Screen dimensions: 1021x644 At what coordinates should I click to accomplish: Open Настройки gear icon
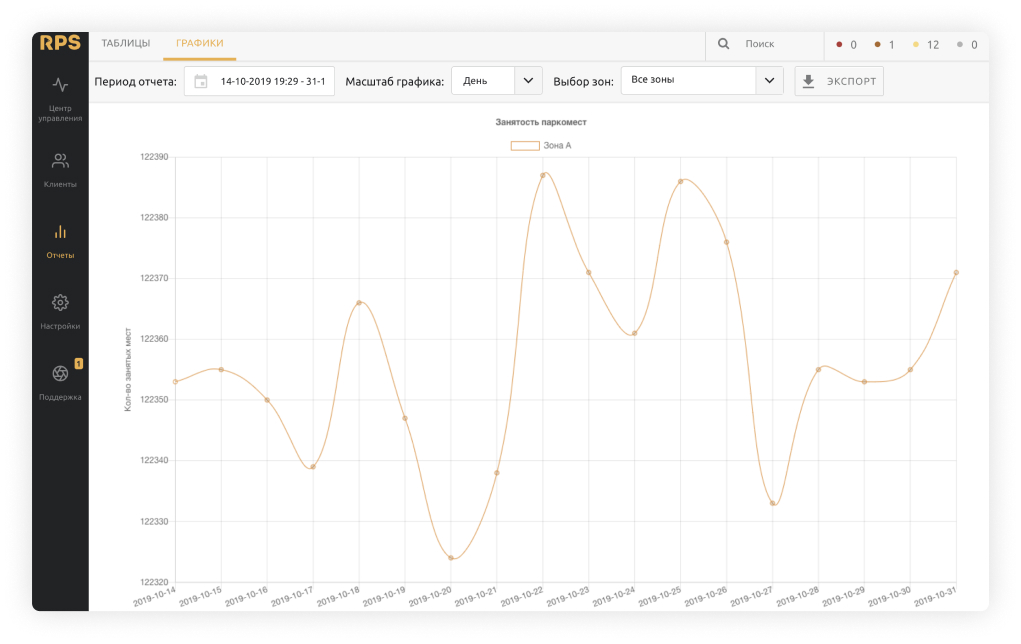pyautogui.click(x=60, y=303)
